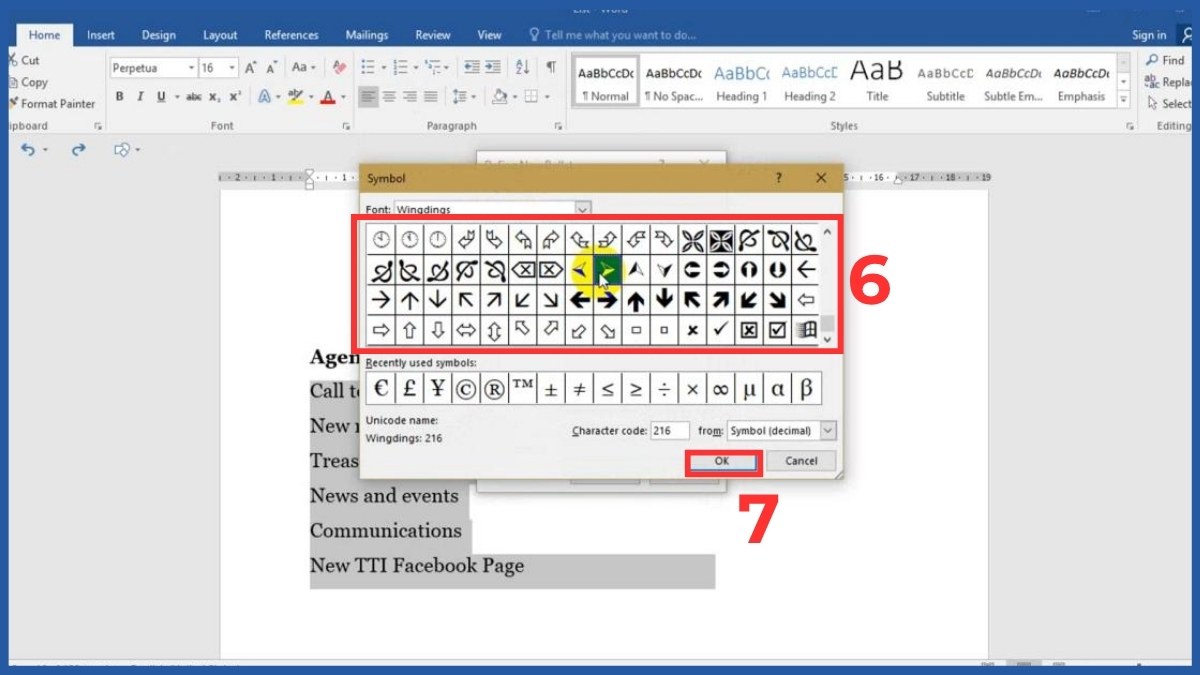Choose the Windows flag symbol in the grid
Image resolution: width=1200 pixels, height=675 pixels.
[x=806, y=330]
